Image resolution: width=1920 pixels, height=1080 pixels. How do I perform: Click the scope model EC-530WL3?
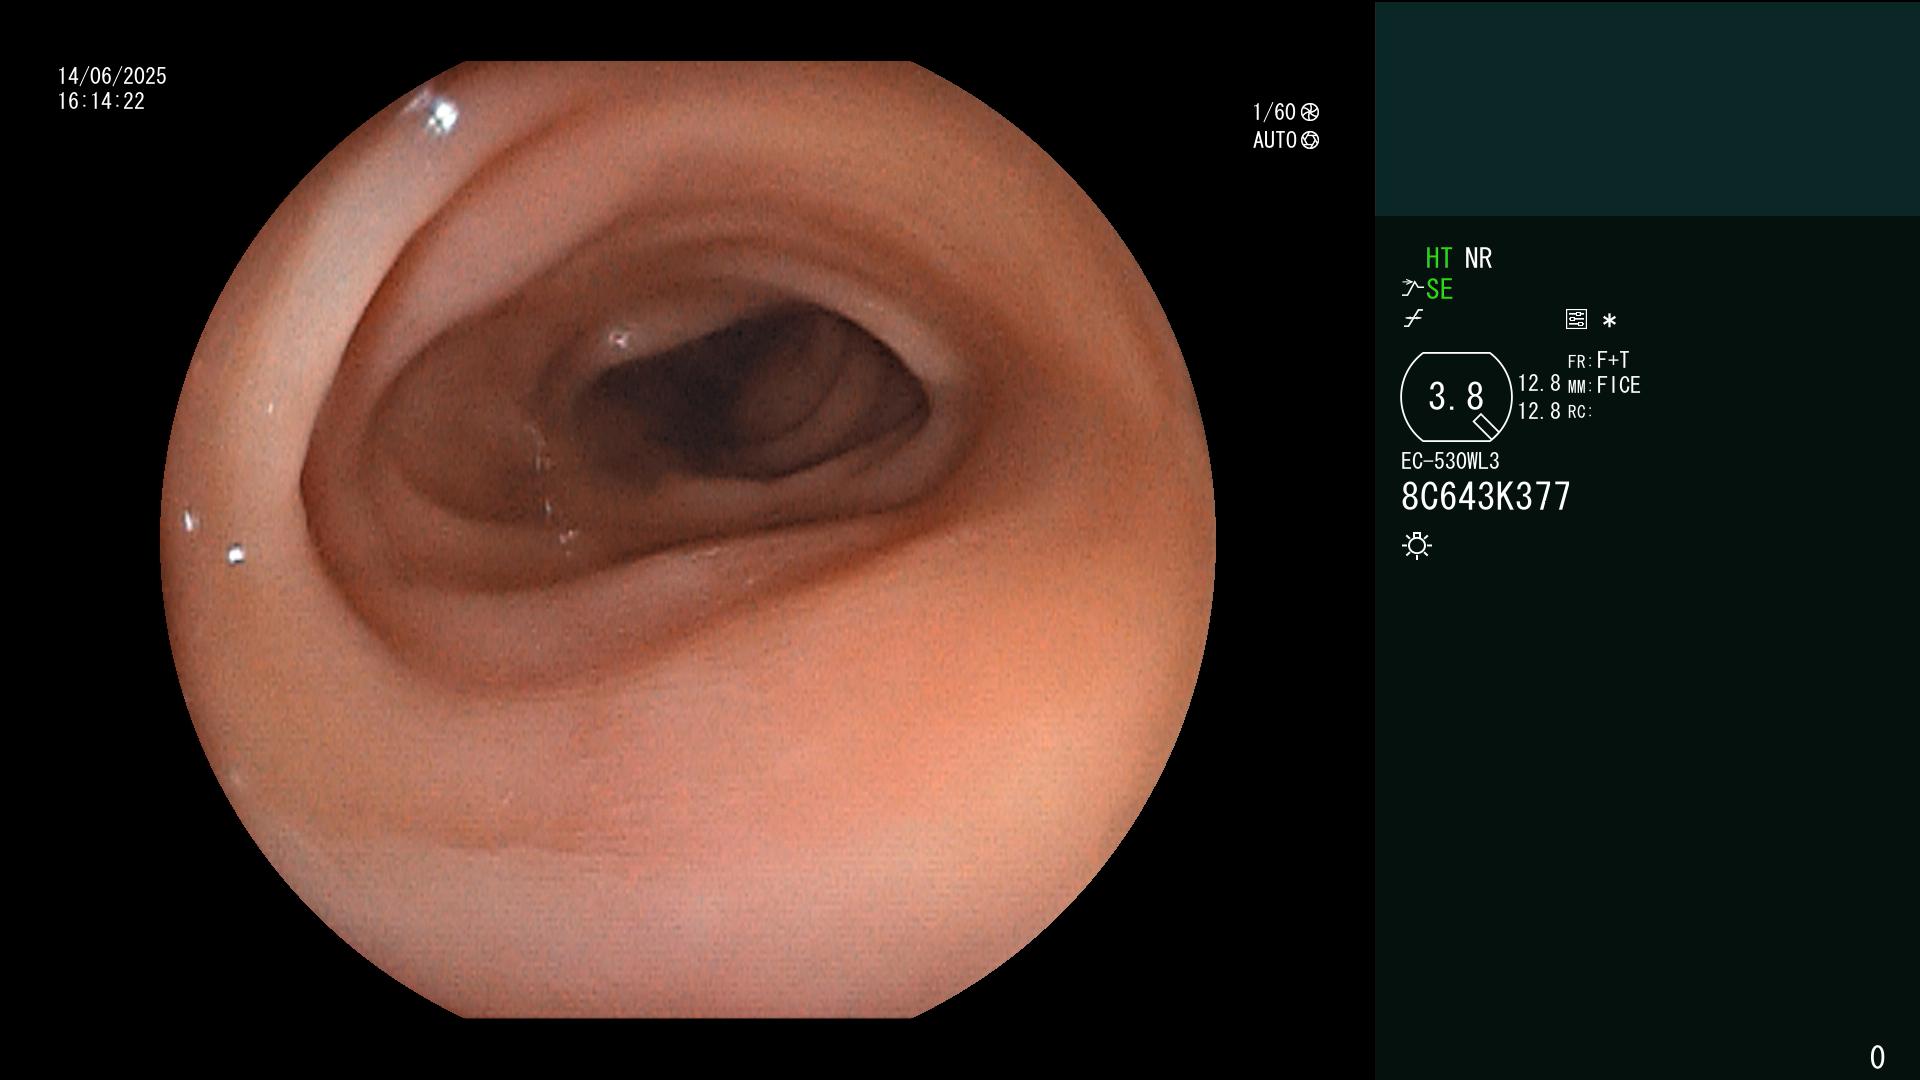click(x=1450, y=461)
